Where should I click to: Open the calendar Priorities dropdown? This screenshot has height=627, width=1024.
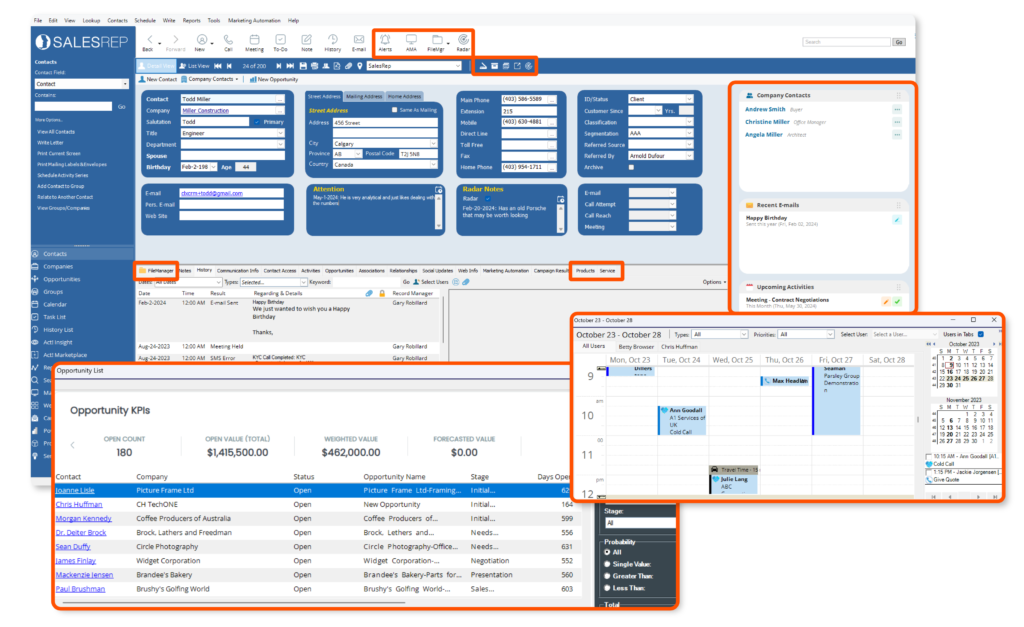click(830, 334)
